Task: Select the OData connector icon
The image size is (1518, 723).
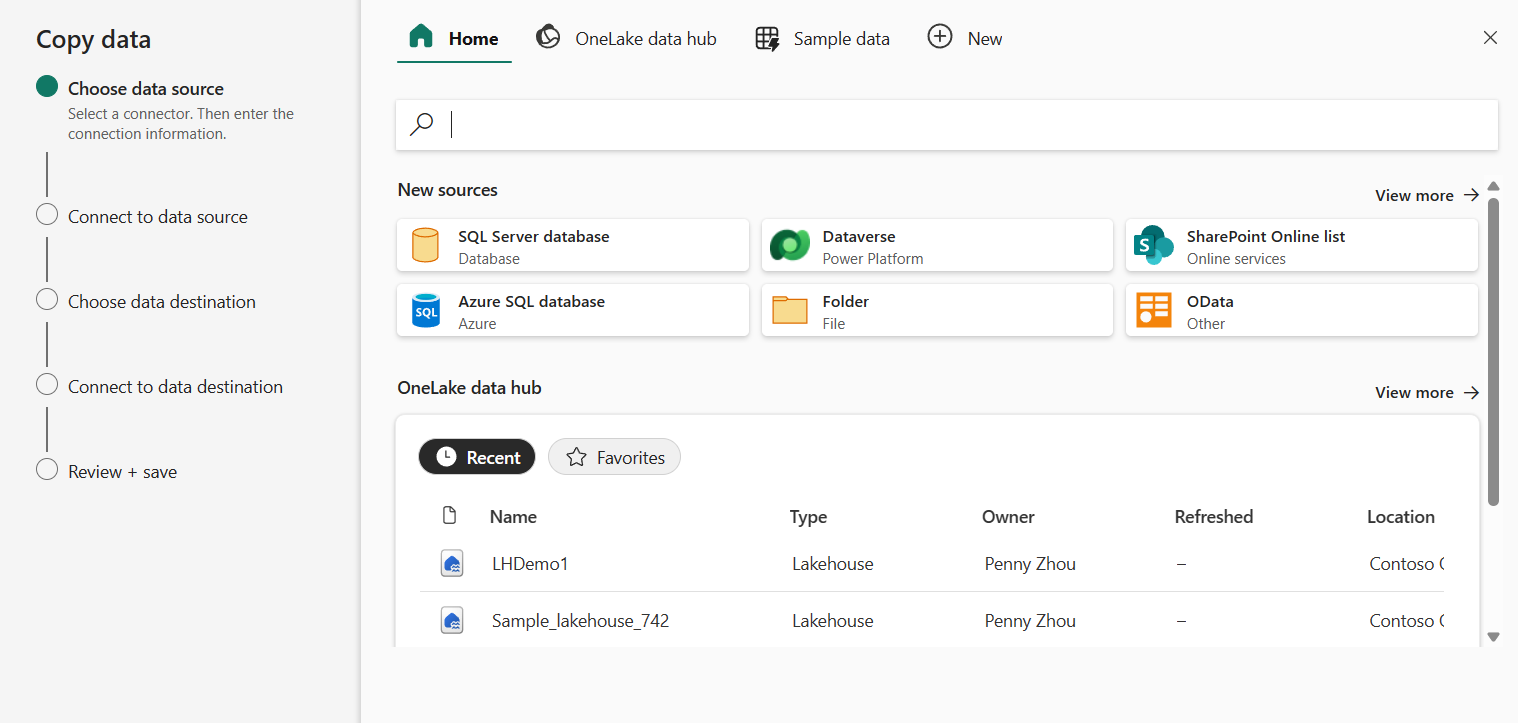Action: (1154, 310)
